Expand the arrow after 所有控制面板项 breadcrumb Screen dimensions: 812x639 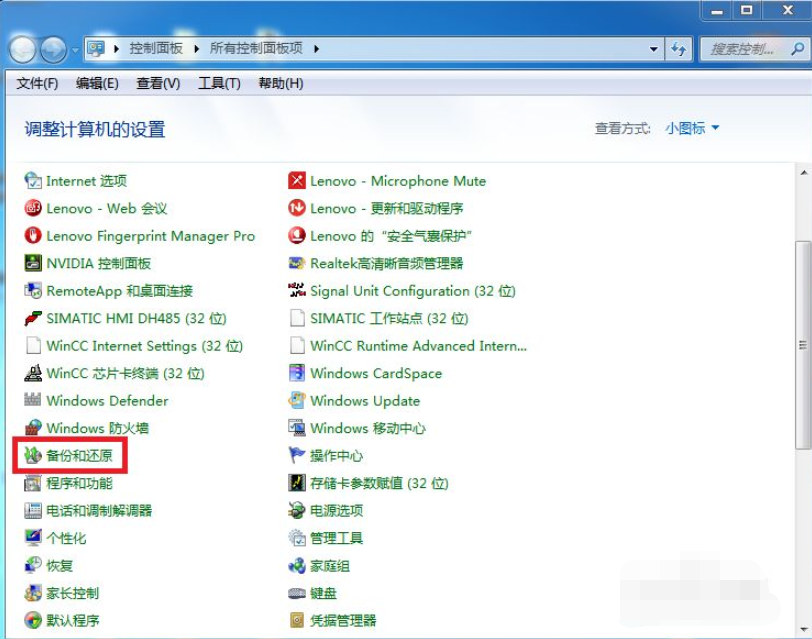(316, 49)
